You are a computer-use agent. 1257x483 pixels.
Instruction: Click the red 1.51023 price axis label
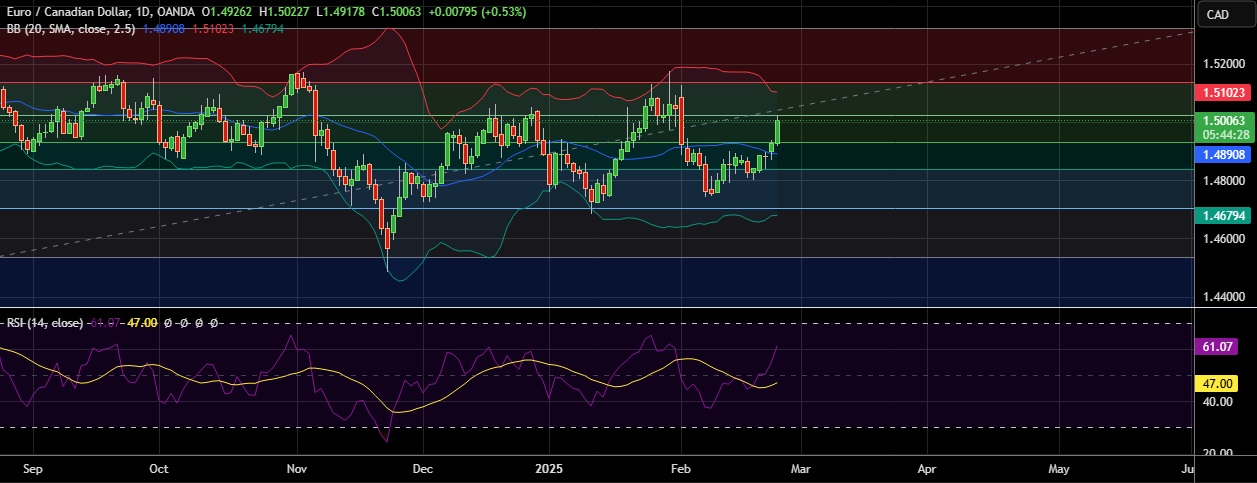[1223, 93]
